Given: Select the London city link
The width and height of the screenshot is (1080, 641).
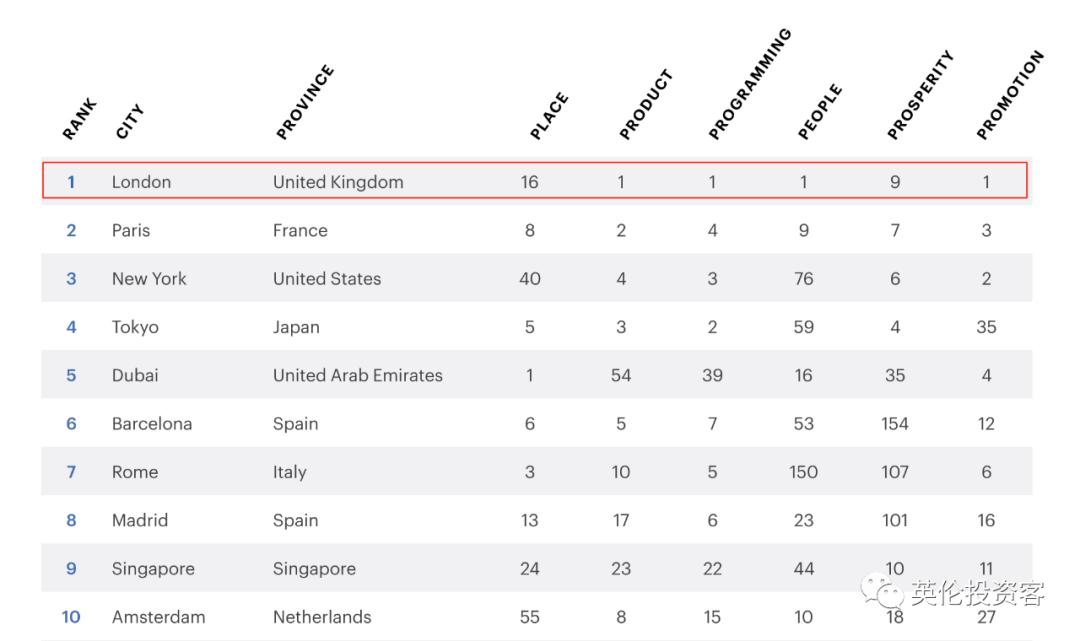Looking at the screenshot, I should (x=141, y=182).
